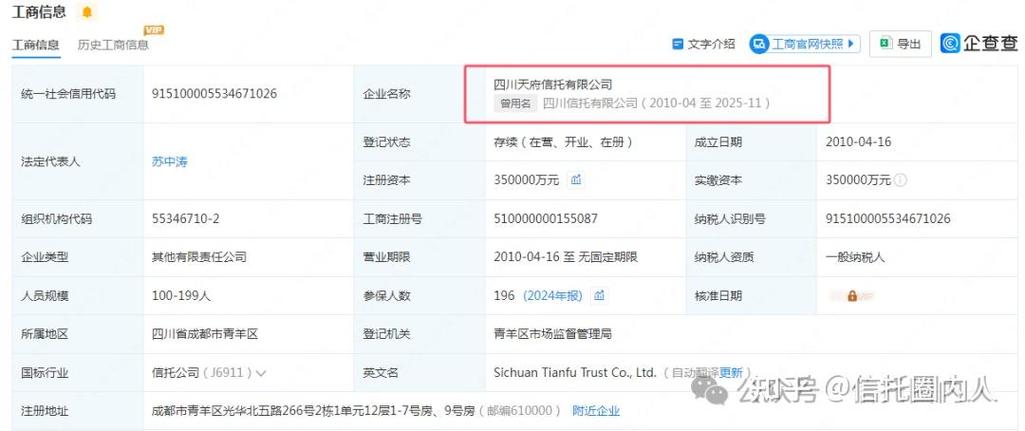This screenshot has height=431, width=1025.
Task: Click the 附近企业 nearby companies link
Action: coord(596,410)
